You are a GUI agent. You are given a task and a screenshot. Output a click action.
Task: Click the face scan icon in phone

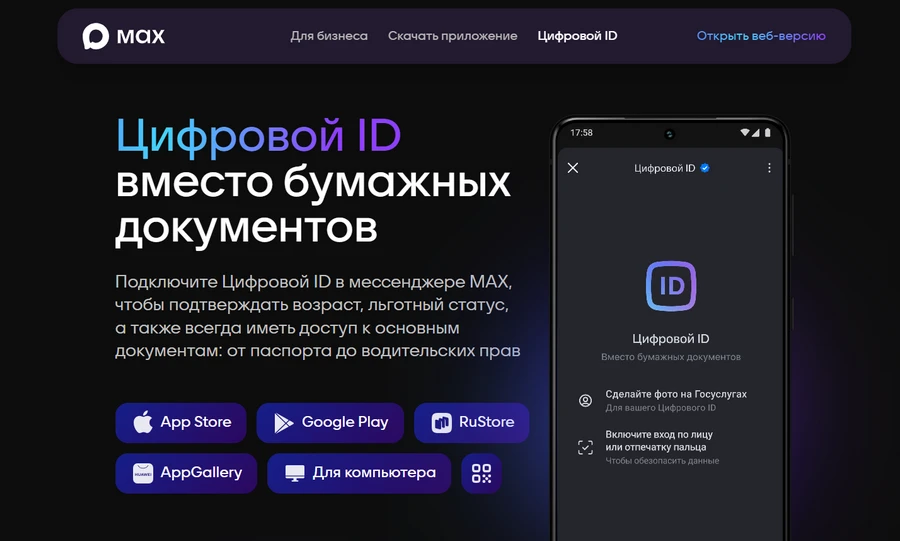585,447
